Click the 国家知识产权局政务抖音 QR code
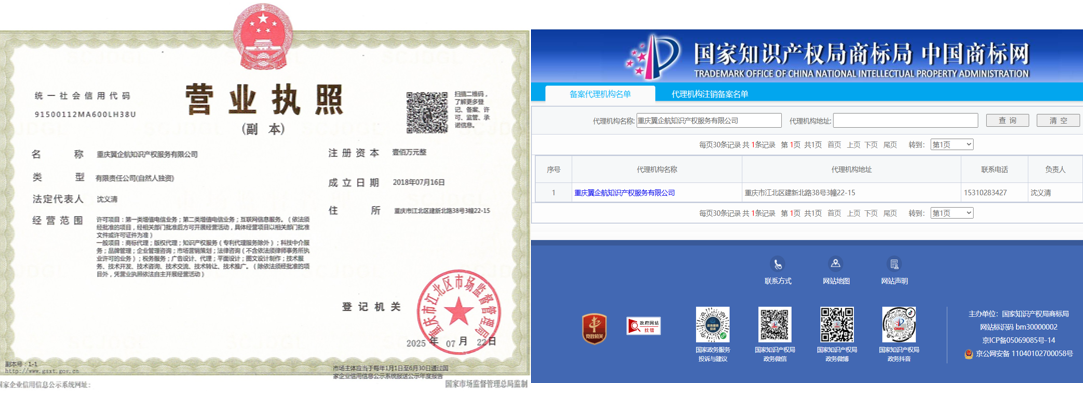The image size is (1091, 401). (x=899, y=325)
